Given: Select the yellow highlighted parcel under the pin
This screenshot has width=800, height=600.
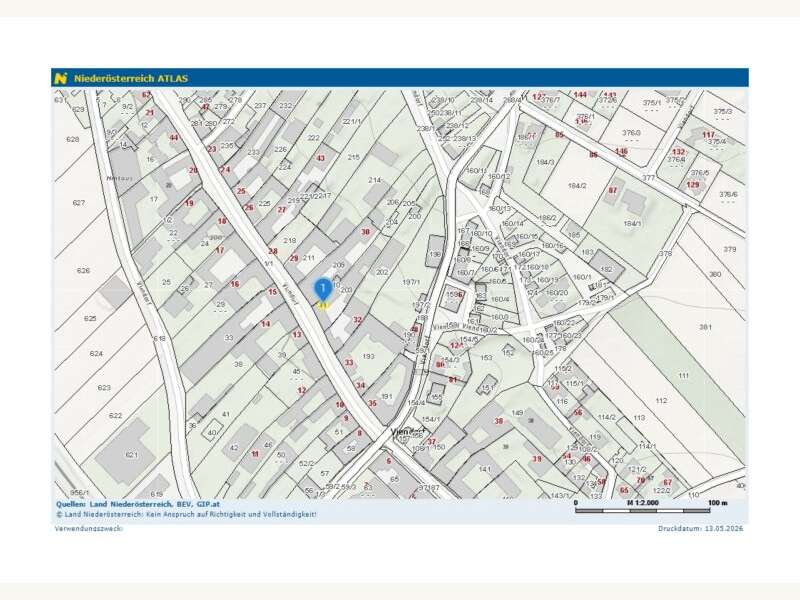Looking at the screenshot, I should 323,306.
